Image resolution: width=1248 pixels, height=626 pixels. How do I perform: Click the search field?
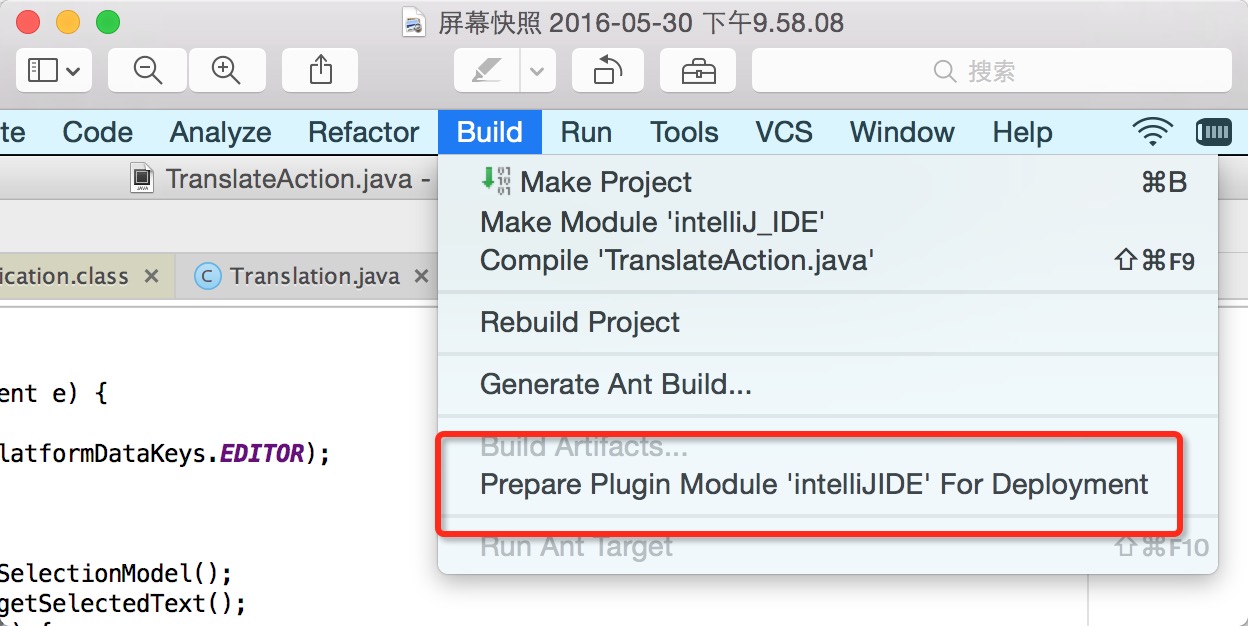tap(991, 70)
